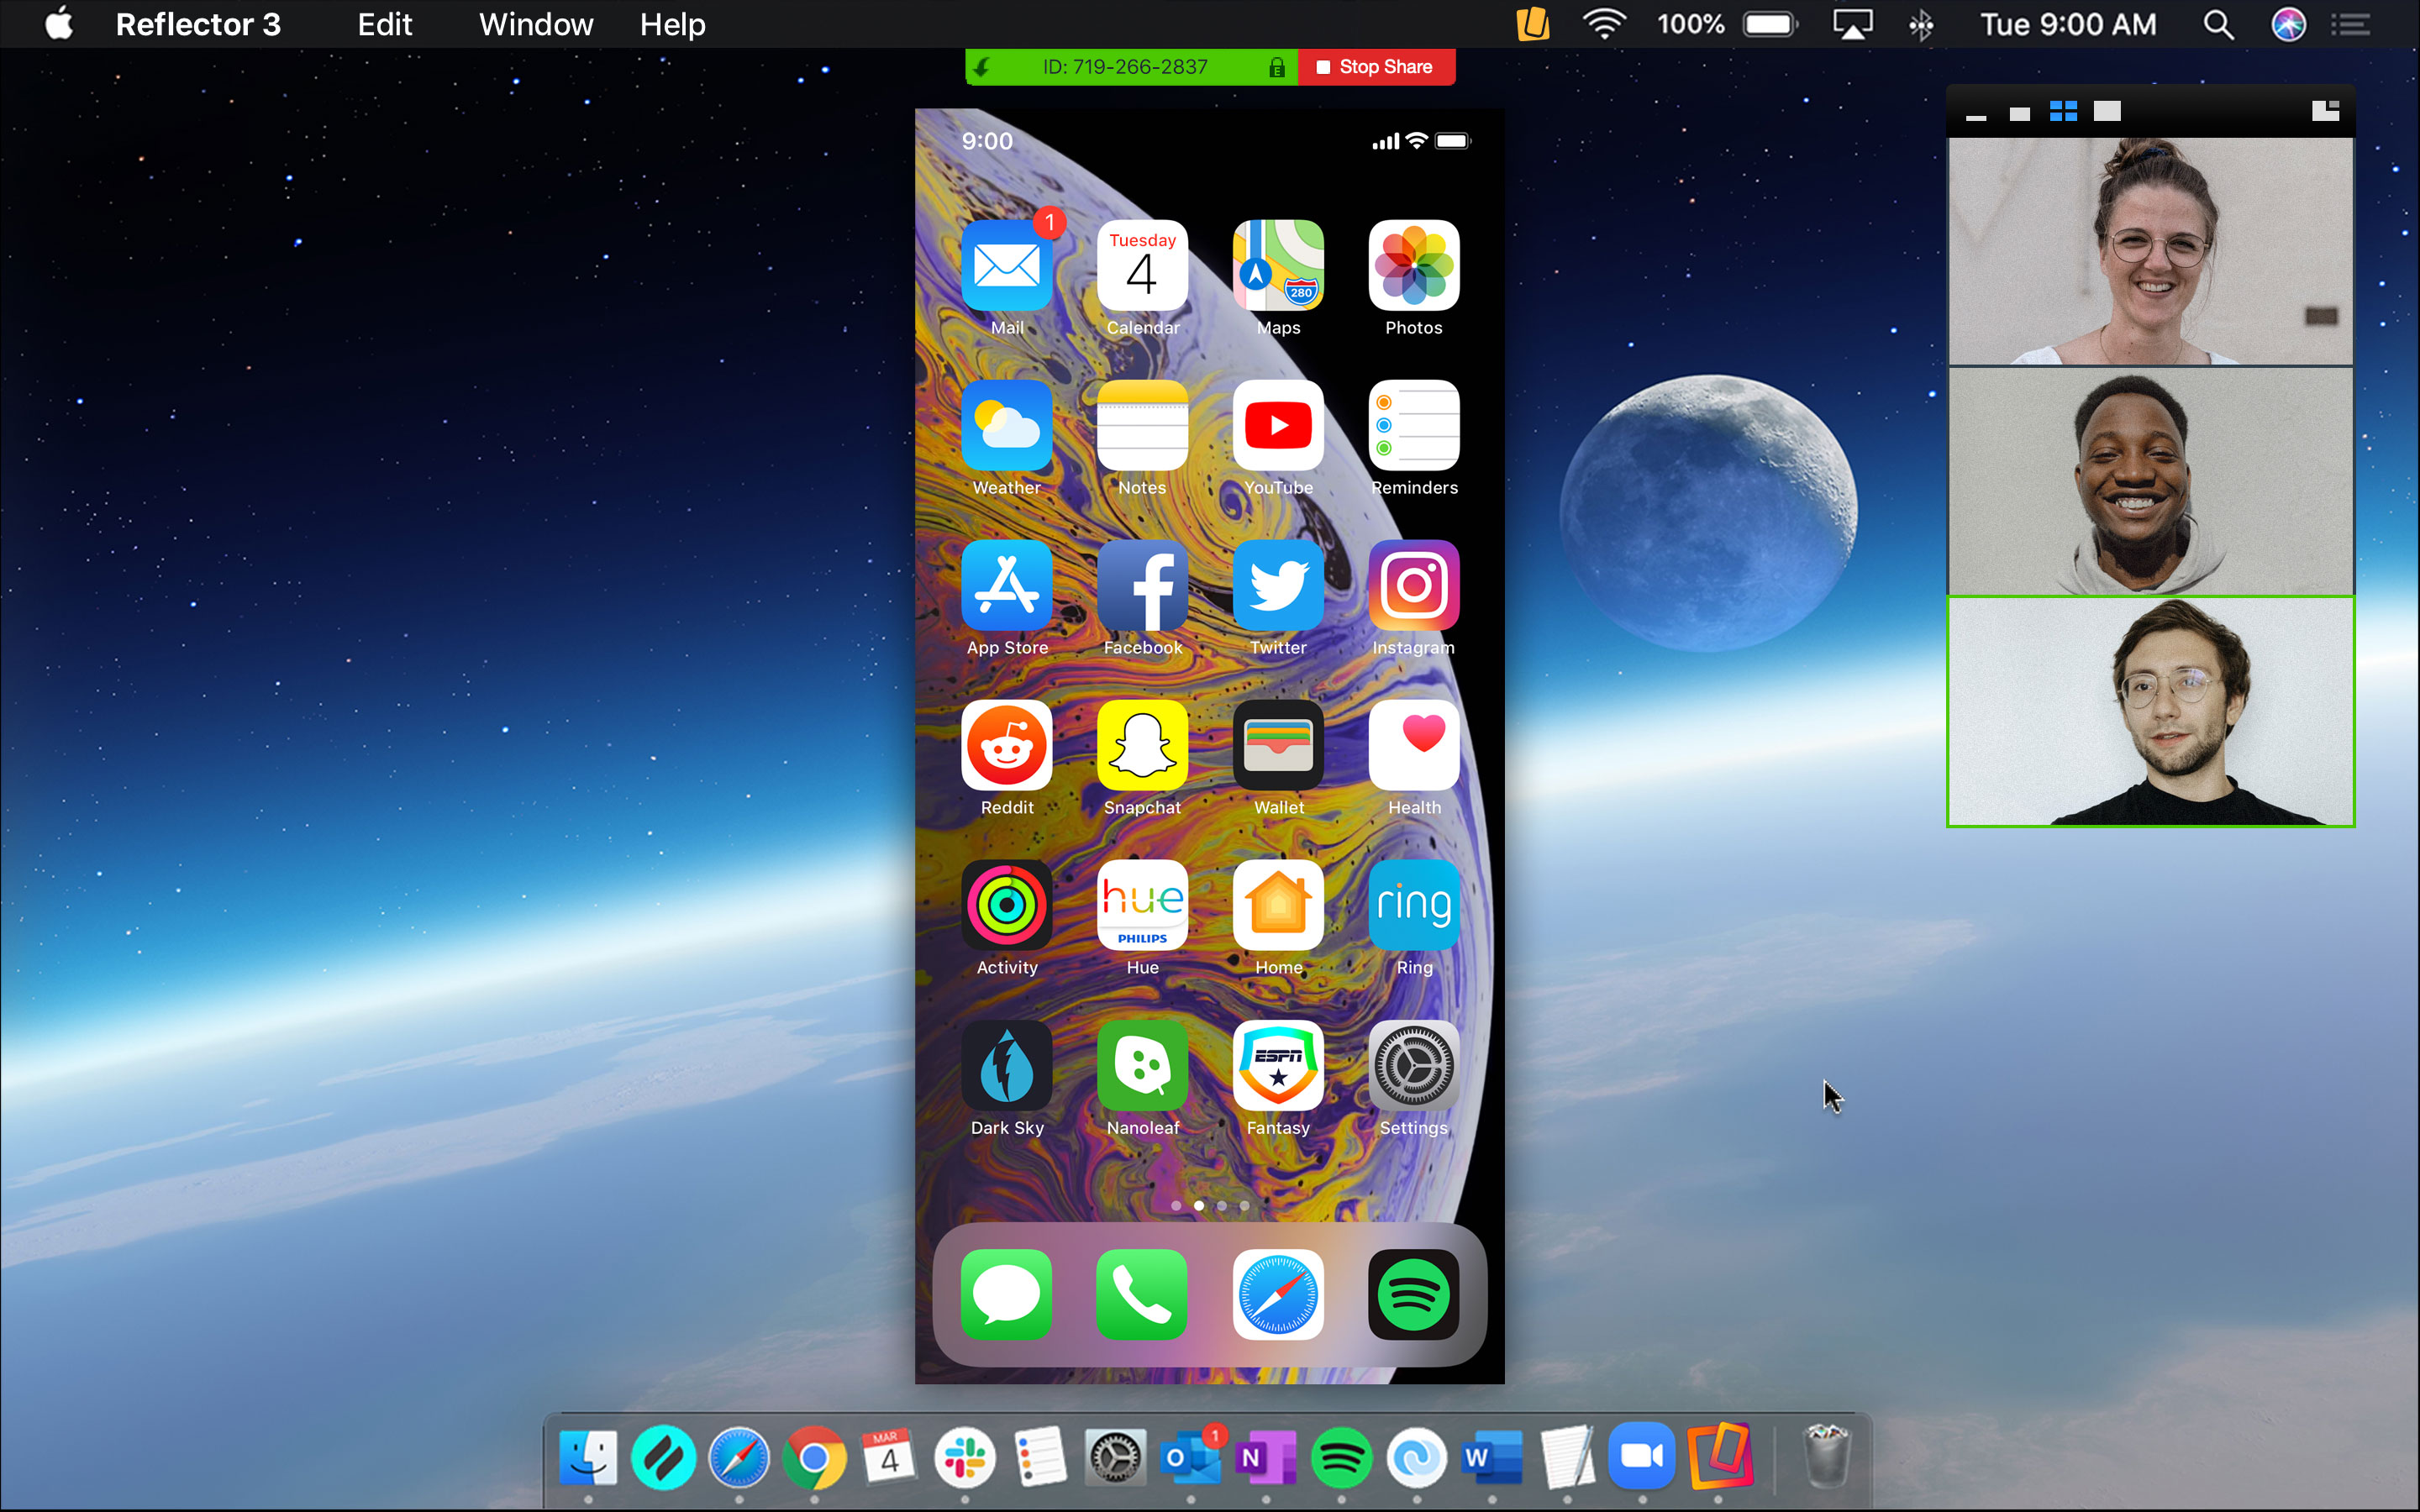This screenshot has width=2420, height=1512.
Task: Open Zoom from the Mac dock
Action: click(x=1642, y=1455)
